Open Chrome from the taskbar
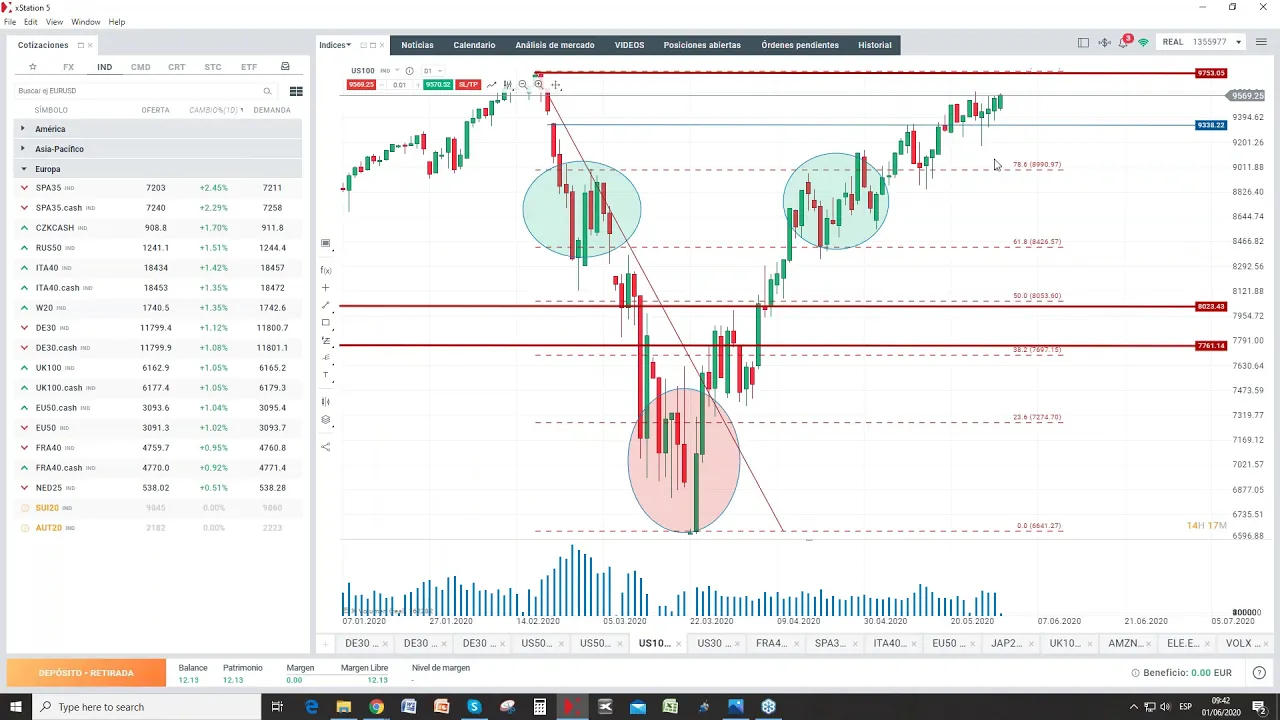The height and width of the screenshot is (720, 1280). [x=376, y=707]
